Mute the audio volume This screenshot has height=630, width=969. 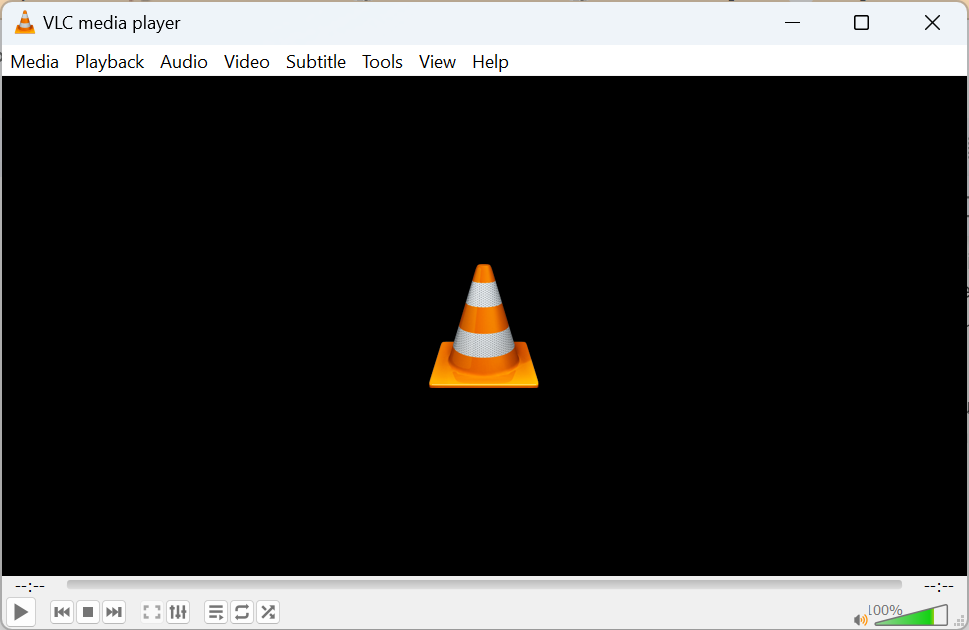[859, 618]
